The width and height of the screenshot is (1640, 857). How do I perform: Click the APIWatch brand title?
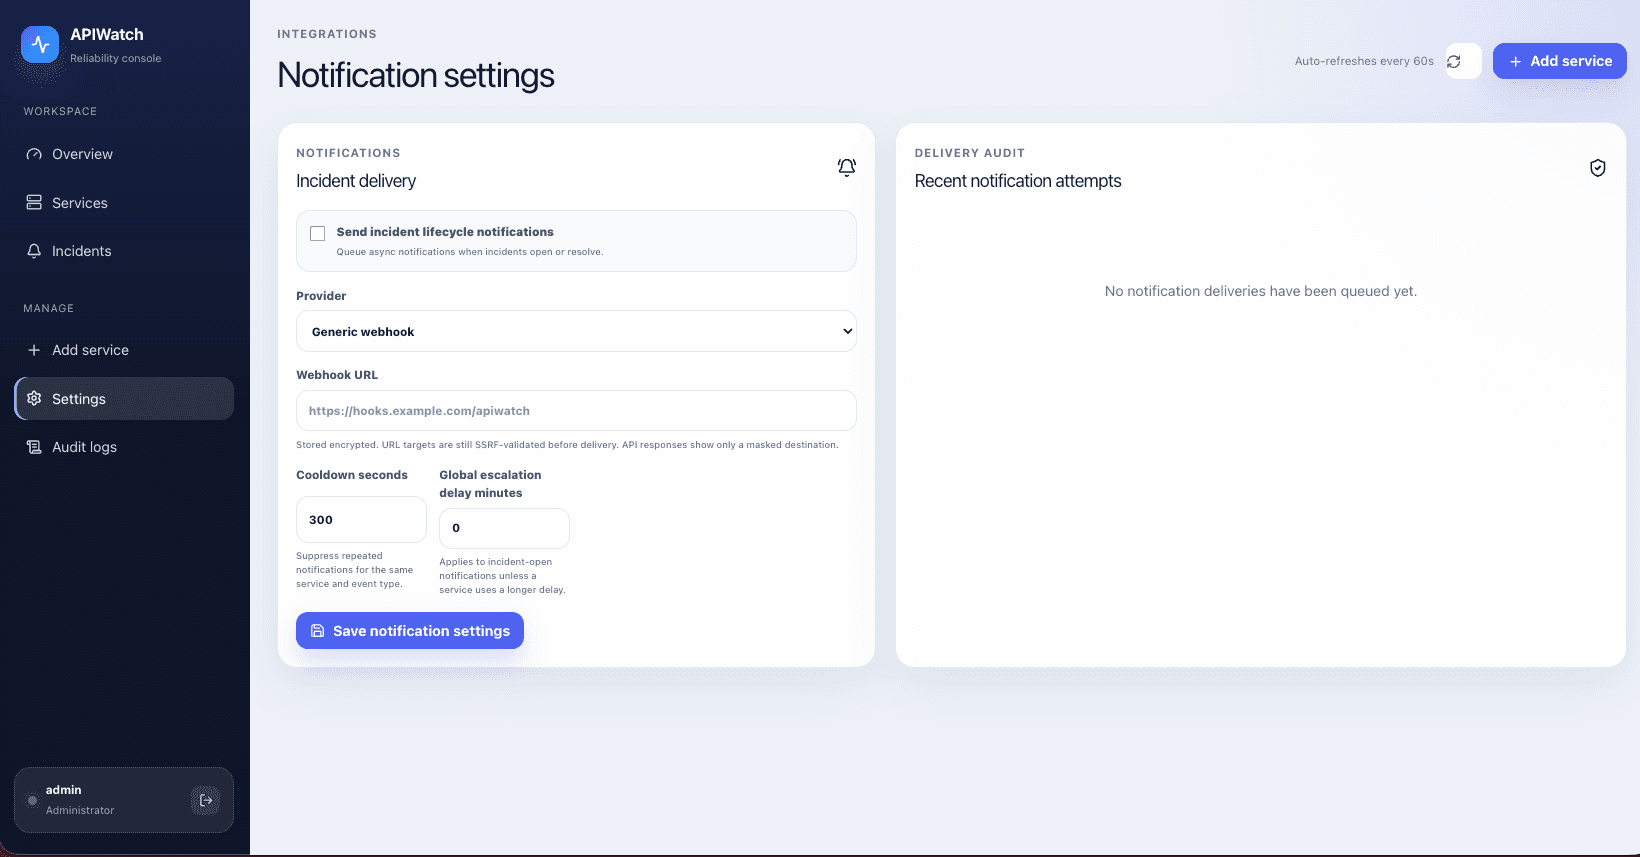click(107, 34)
